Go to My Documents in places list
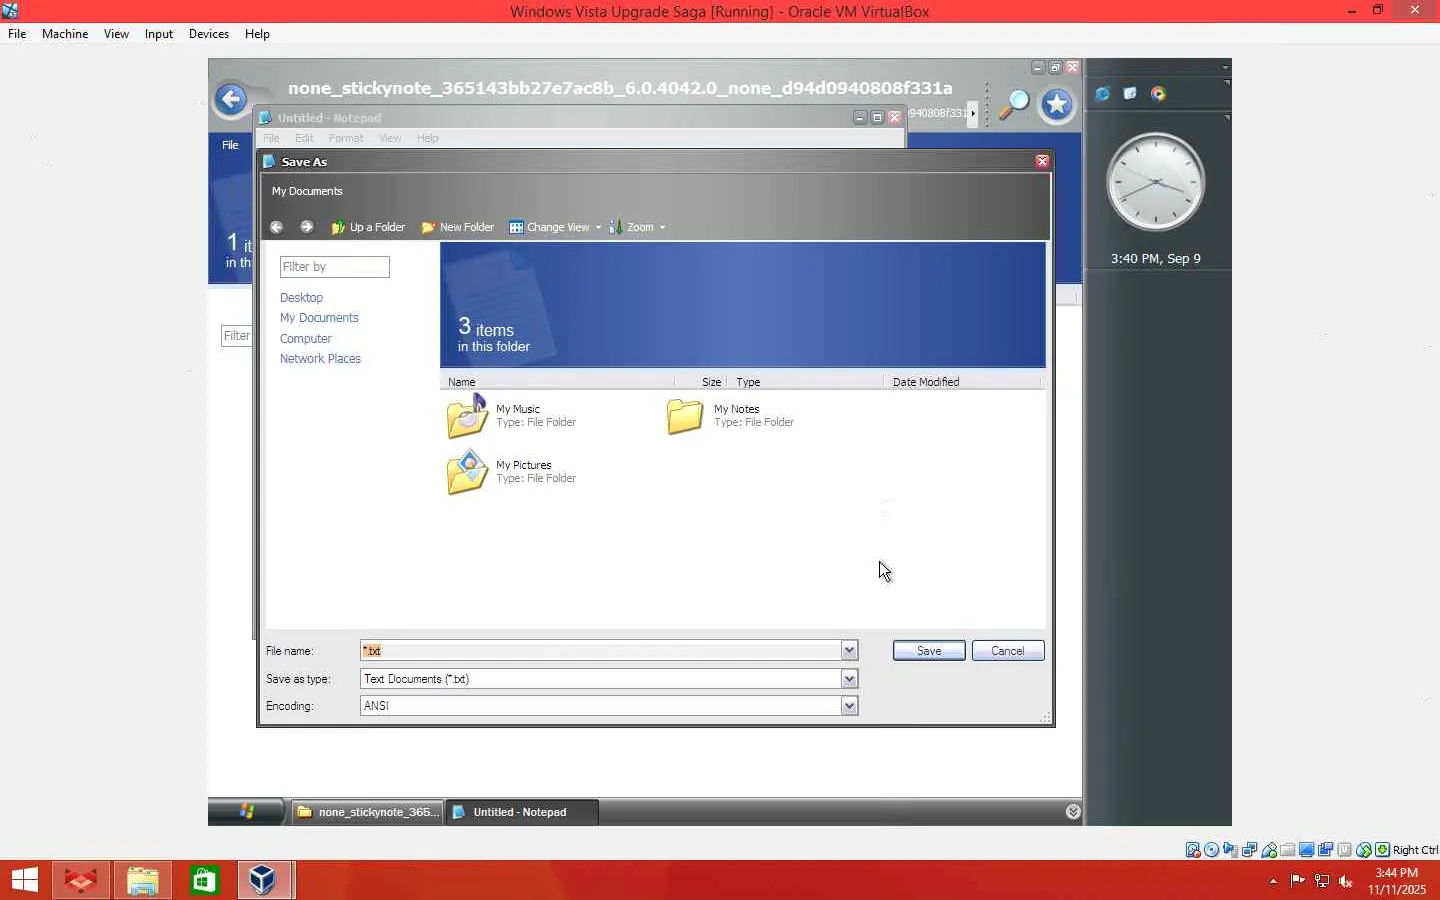Image resolution: width=1440 pixels, height=900 pixels. coord(319,318)
